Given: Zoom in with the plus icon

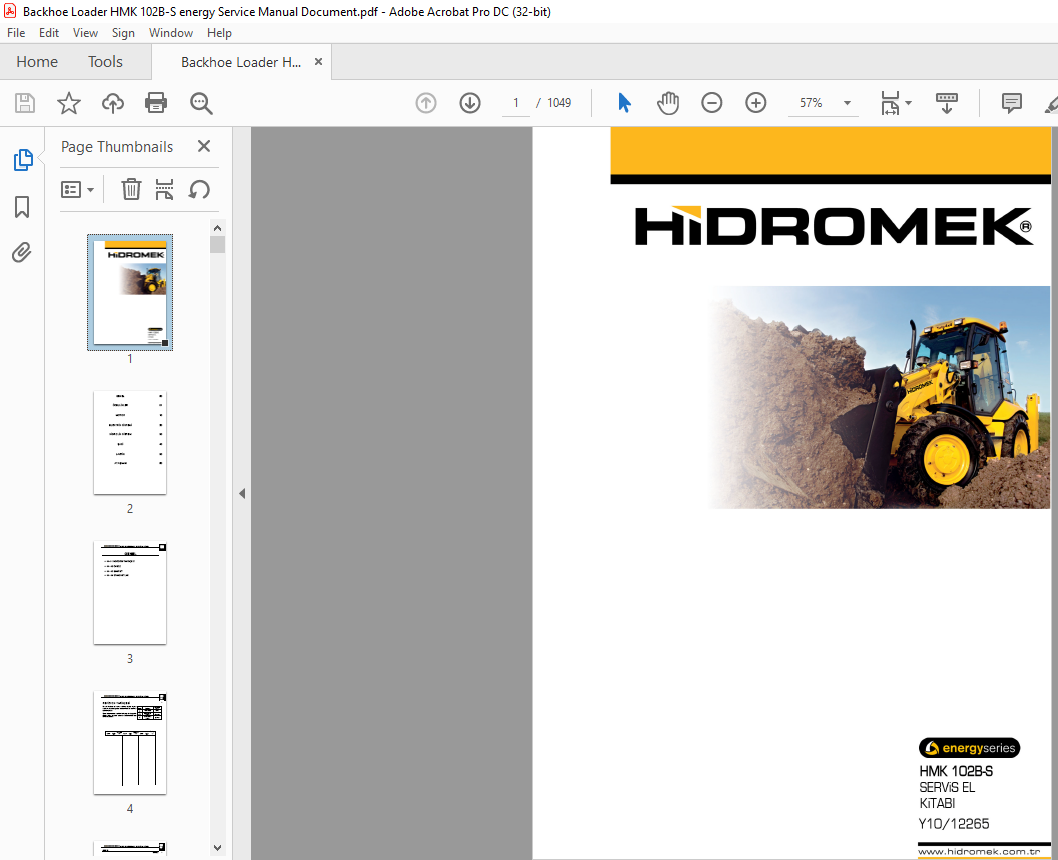Looking at the screenshot, I should point(756,103).
